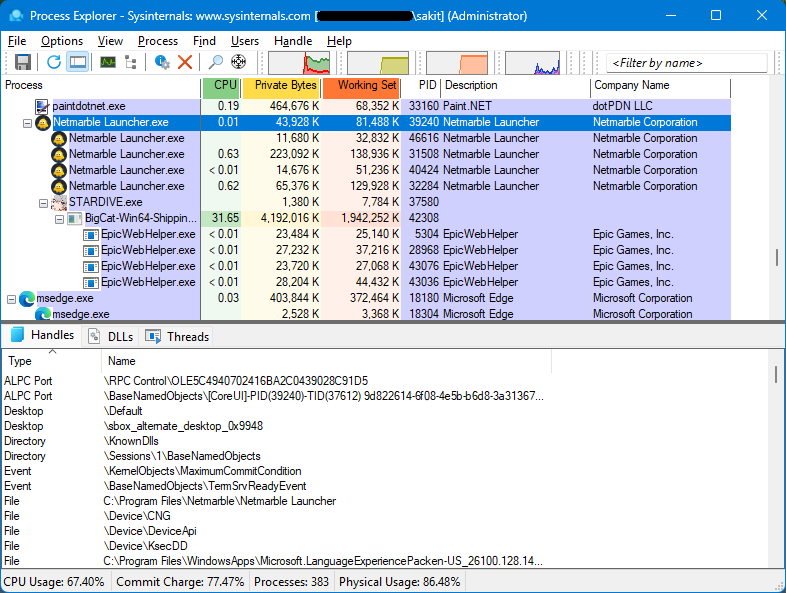Click Commit Charge in the status bar

tap(180, 582)
